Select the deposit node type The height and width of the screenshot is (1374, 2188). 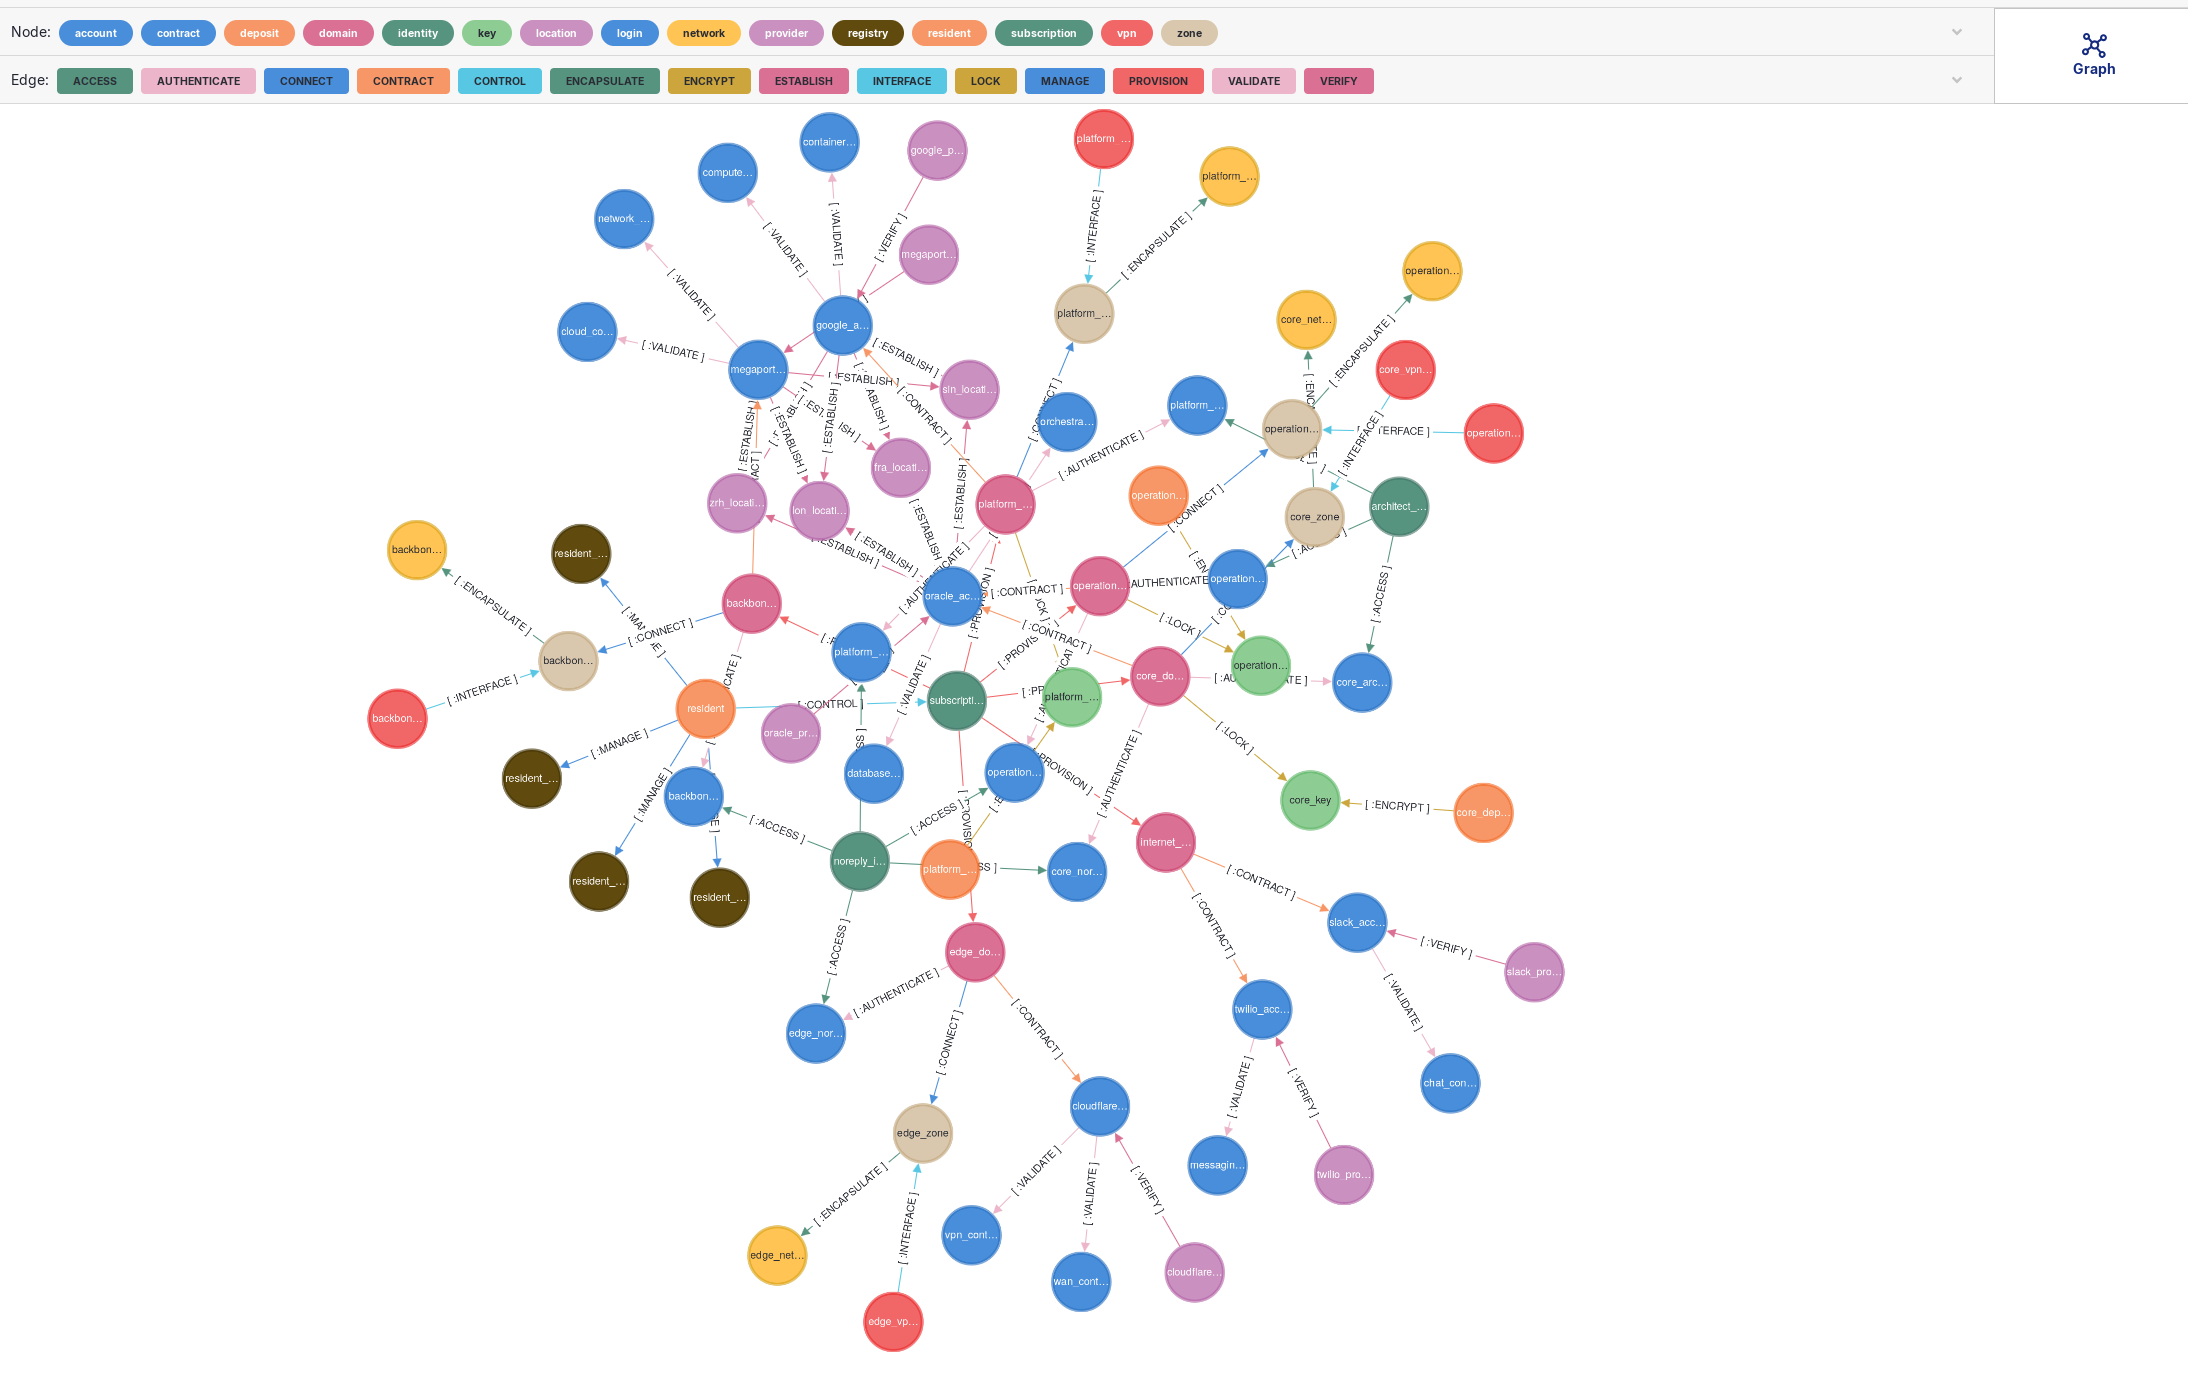pyautogui.click(x=256, y=32)
